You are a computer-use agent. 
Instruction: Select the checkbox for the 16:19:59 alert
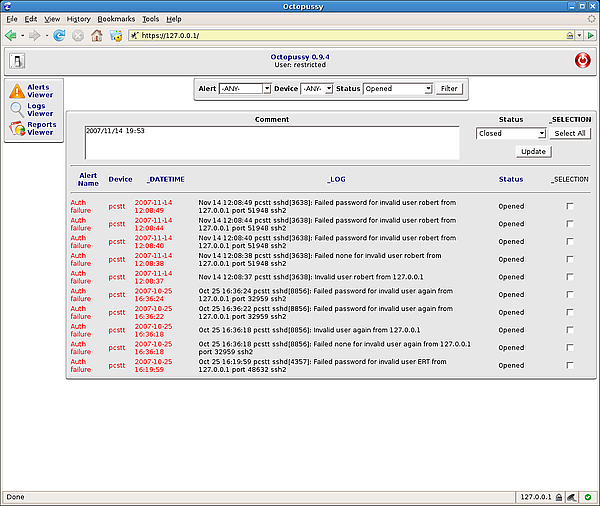coord(570,366)
